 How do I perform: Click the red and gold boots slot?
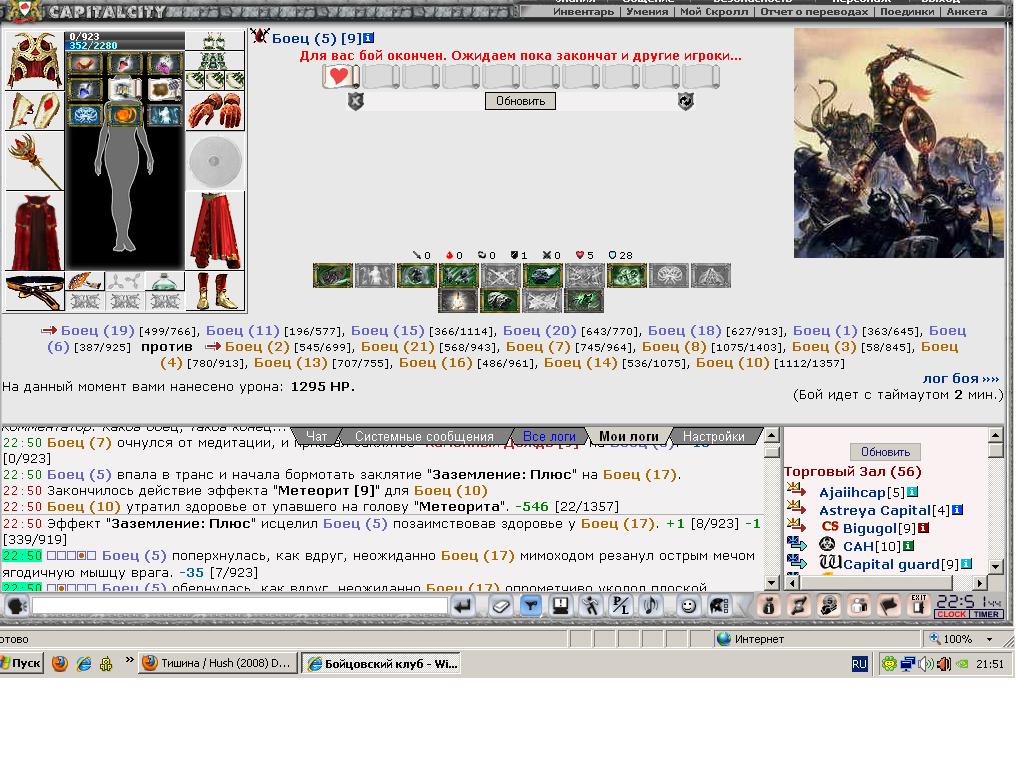click(x=215, y=291)
